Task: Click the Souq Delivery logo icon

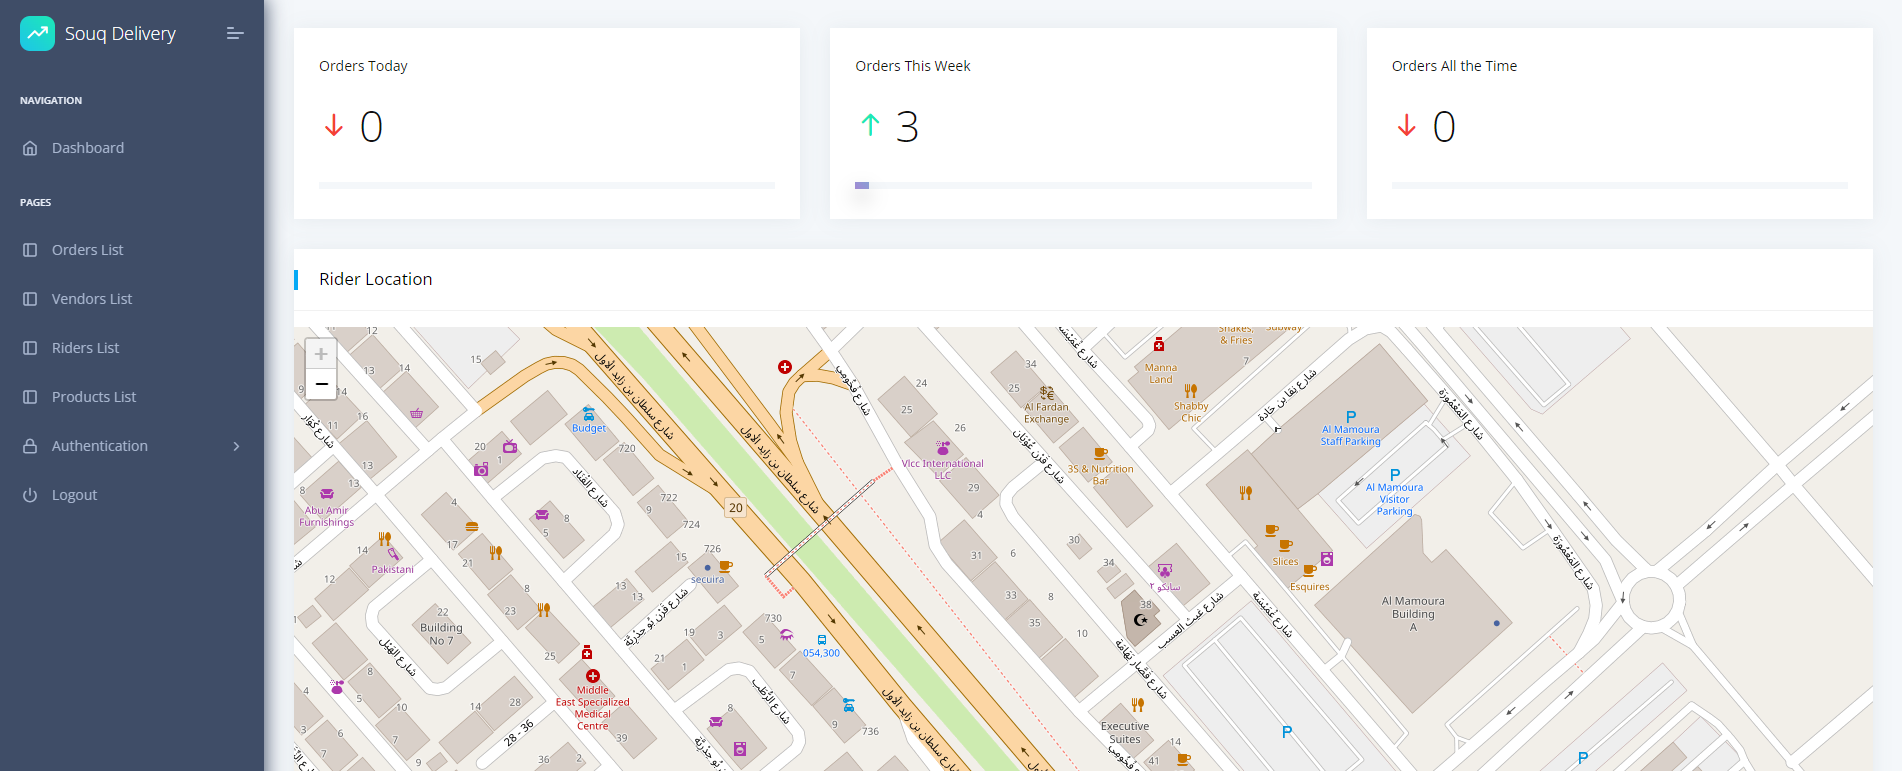Action: coord(38,33)
